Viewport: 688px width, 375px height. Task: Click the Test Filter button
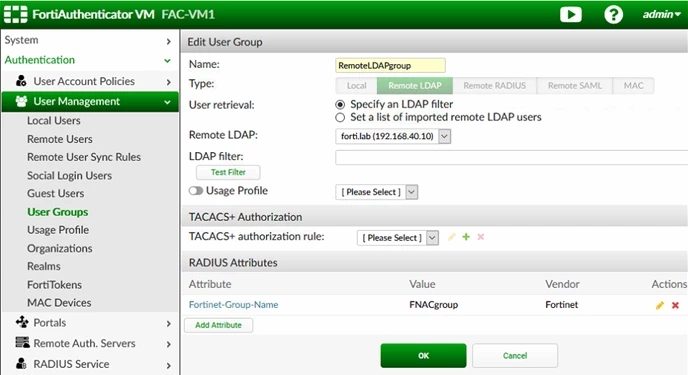point(228,172)
